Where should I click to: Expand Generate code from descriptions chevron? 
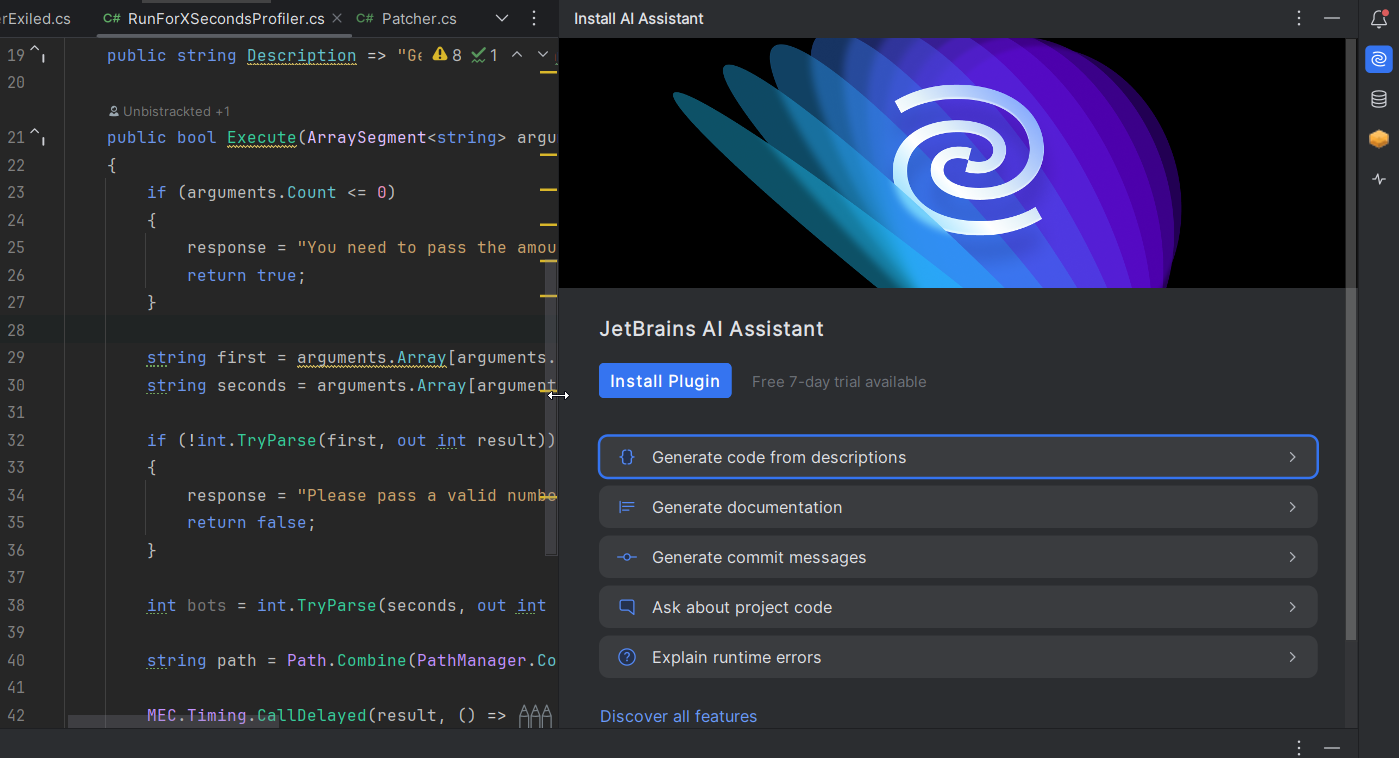[1292, 457]
